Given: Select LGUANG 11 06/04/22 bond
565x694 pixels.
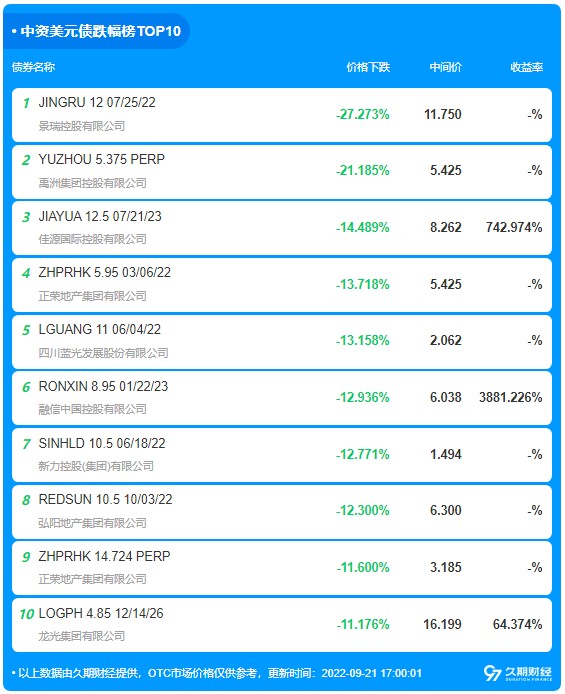Looking at the screenshot, I should 282,342.
